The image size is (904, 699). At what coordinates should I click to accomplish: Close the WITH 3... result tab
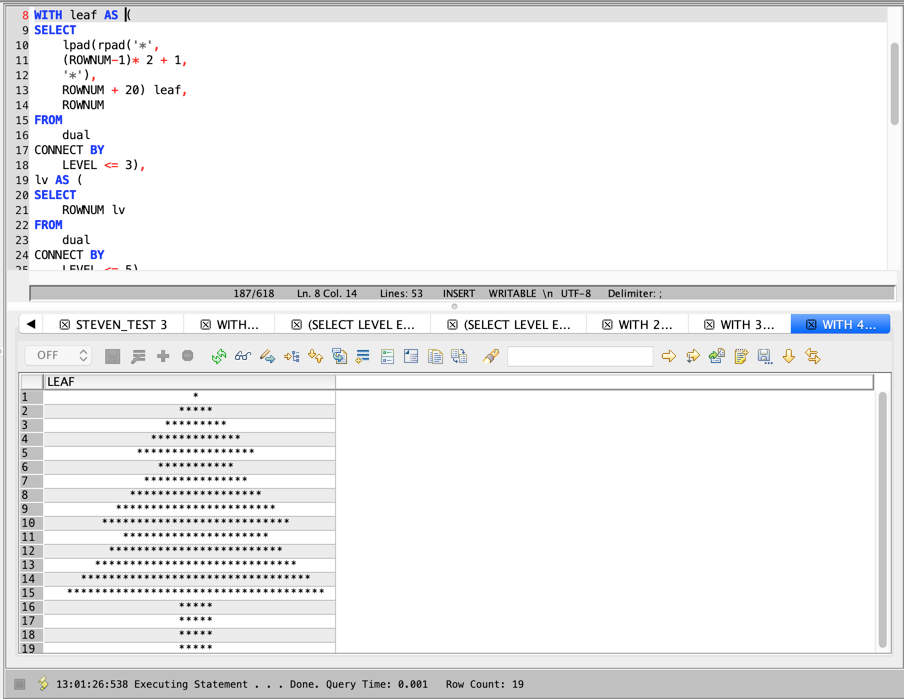tap(709, 325)
